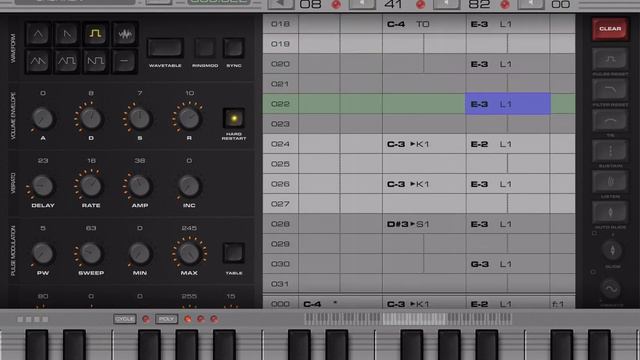Click the vibrato INC knob
Viewport: 640px width, 360px height.
pos(189,186)
